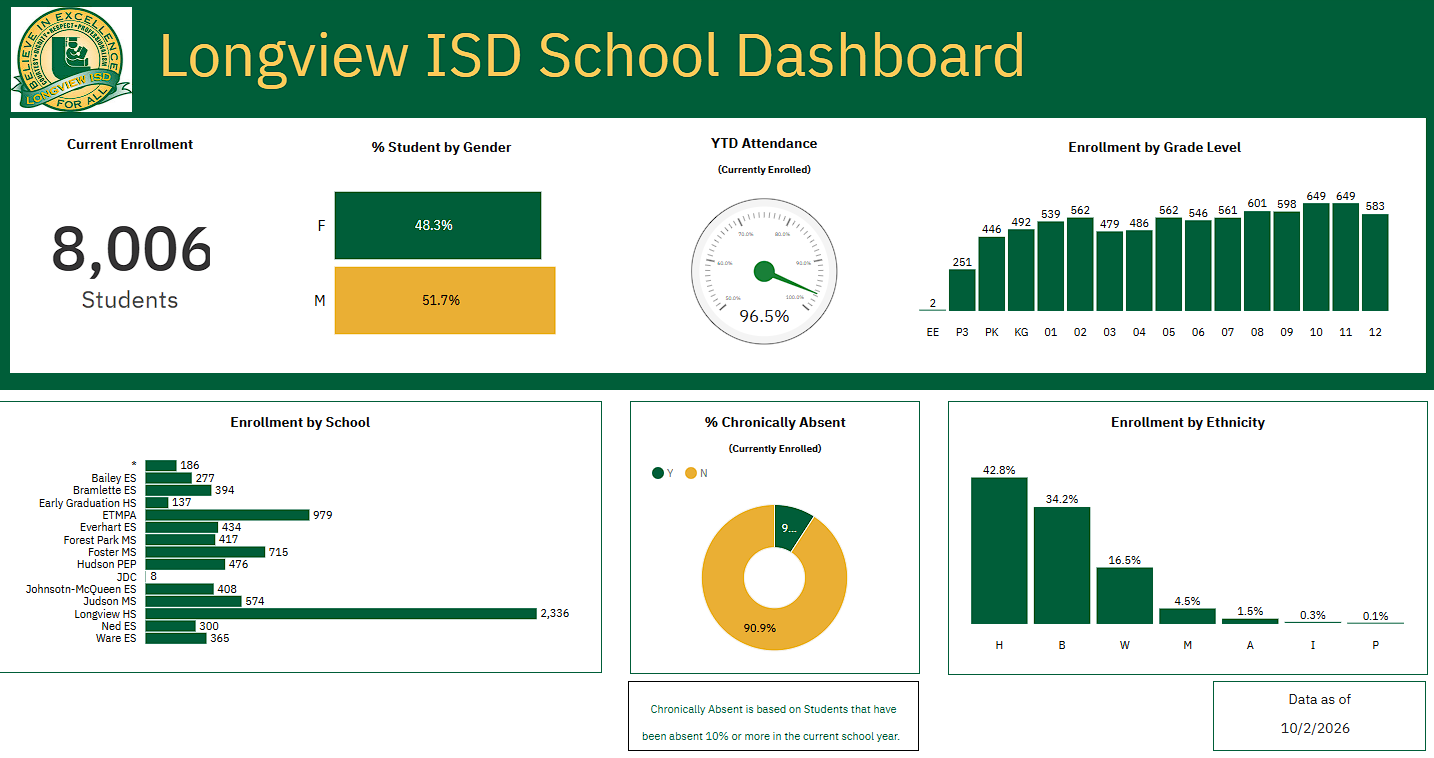Click the Enrollment by School title
The height and width of the screenshot is (758, 1434).
click(300, 422)
